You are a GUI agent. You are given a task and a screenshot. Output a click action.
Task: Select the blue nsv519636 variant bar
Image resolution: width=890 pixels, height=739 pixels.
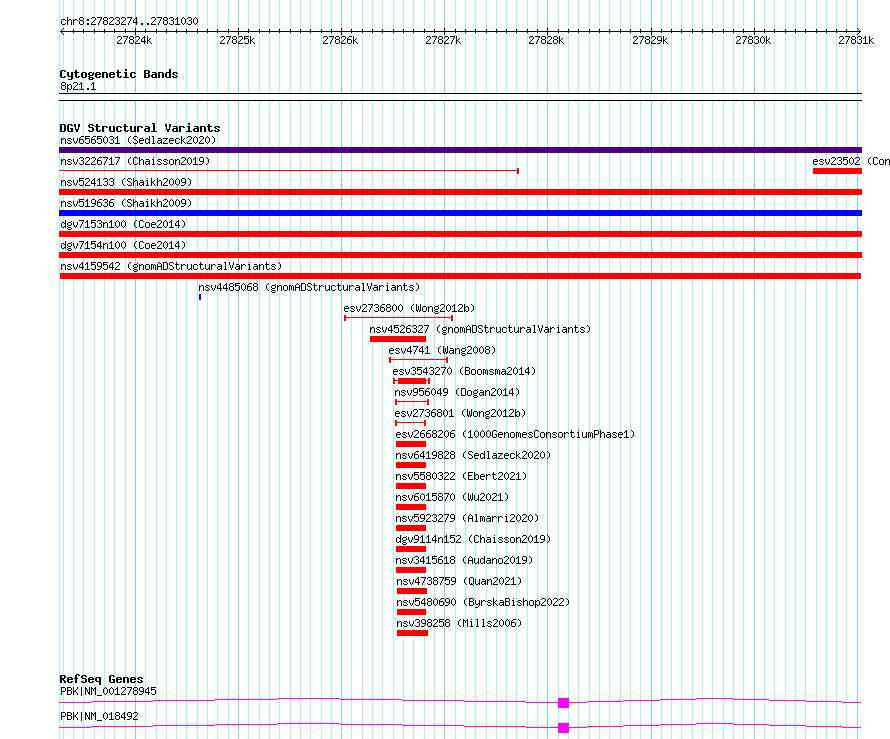(x=460, y=213)
